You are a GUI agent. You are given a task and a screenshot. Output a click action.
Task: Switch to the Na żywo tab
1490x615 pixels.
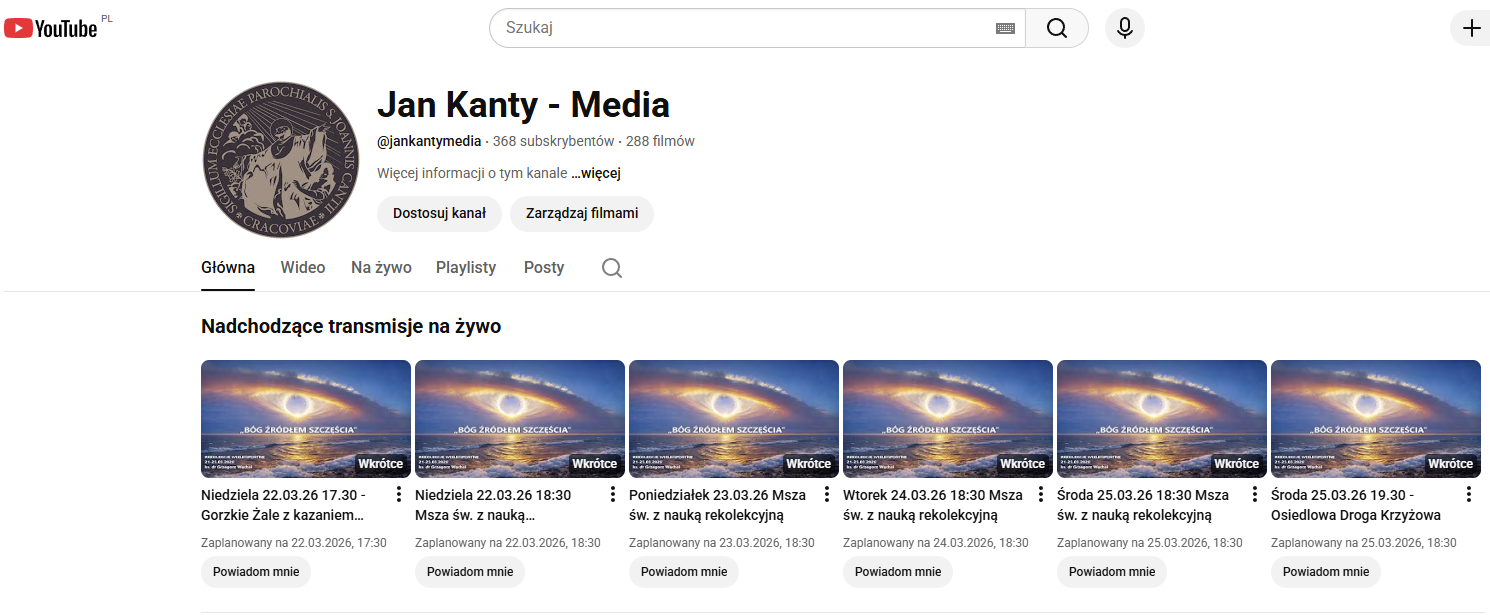pos(381,267)
